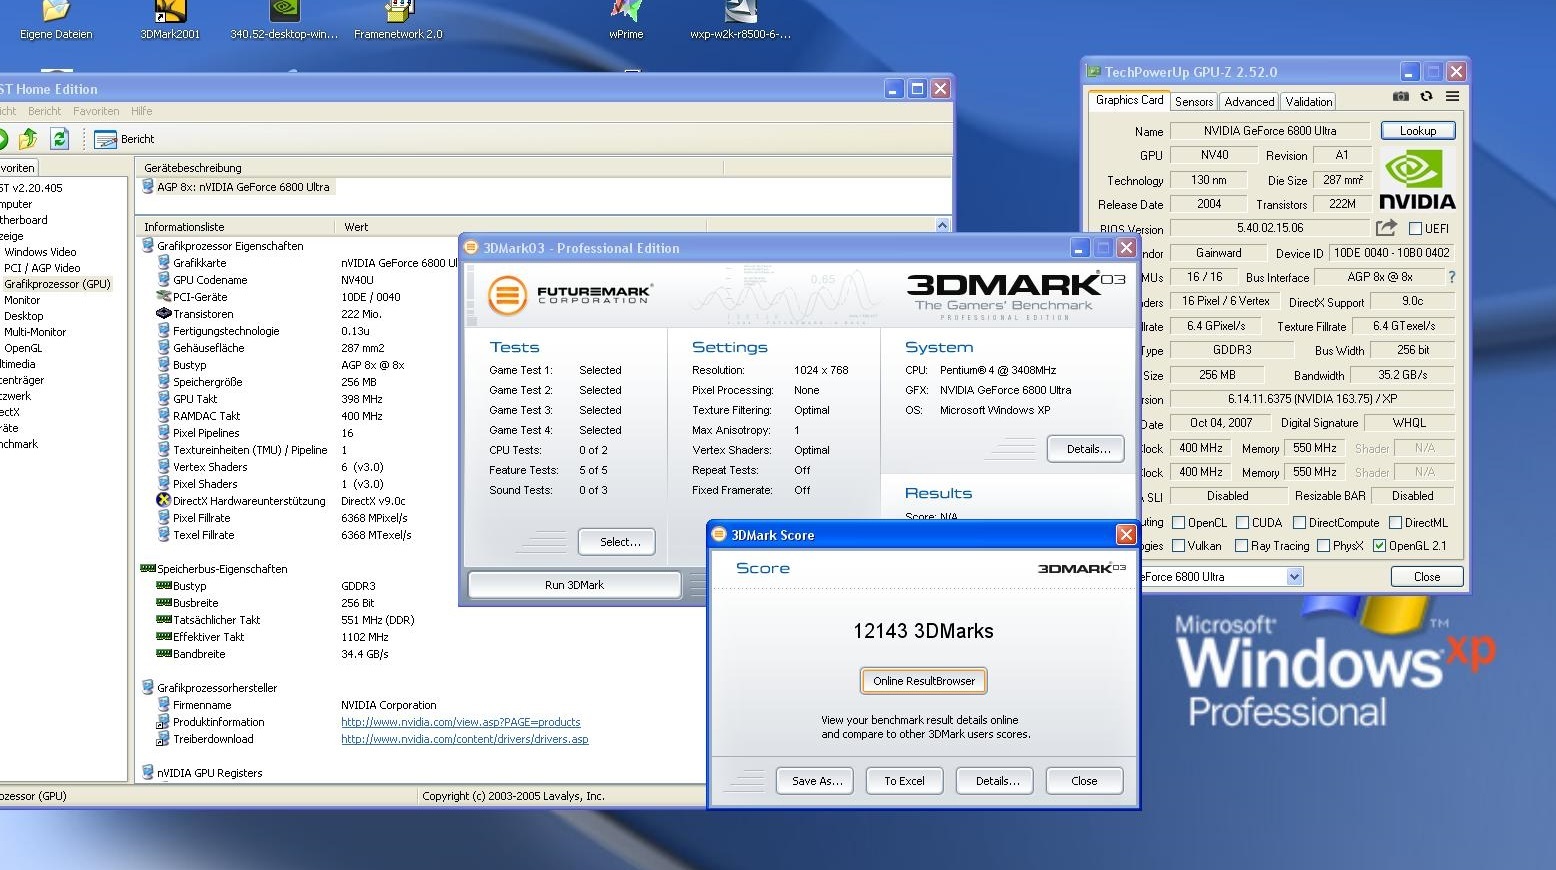The height and width of the screenshot is (870, 1556).
Task: Toggle the Ray Tracing checkbox
Action: [1241, 545]
